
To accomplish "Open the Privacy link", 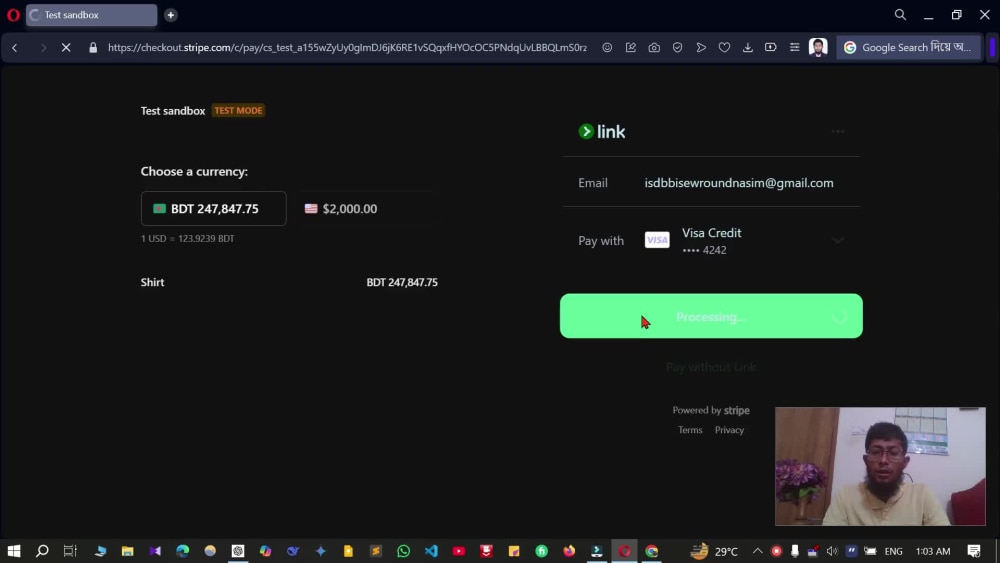I will pyautogui.click(x=729, y=430).
